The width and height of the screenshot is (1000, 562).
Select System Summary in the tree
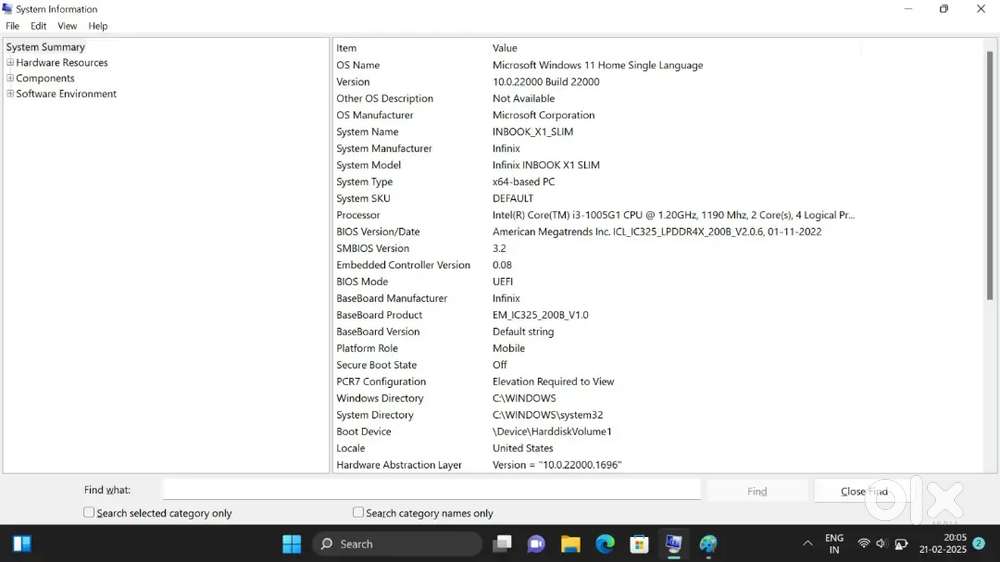pos(46,47)
